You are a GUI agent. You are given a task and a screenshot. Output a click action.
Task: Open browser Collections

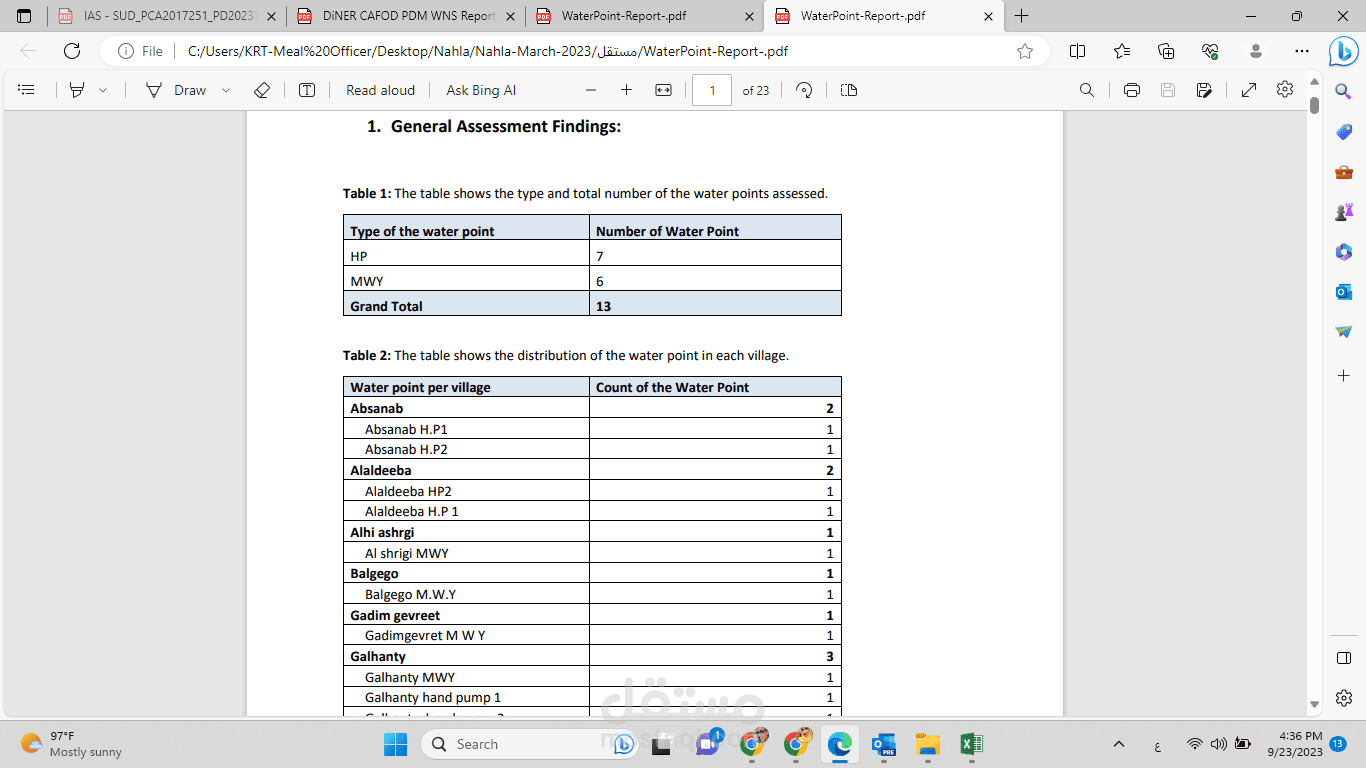1166,51
